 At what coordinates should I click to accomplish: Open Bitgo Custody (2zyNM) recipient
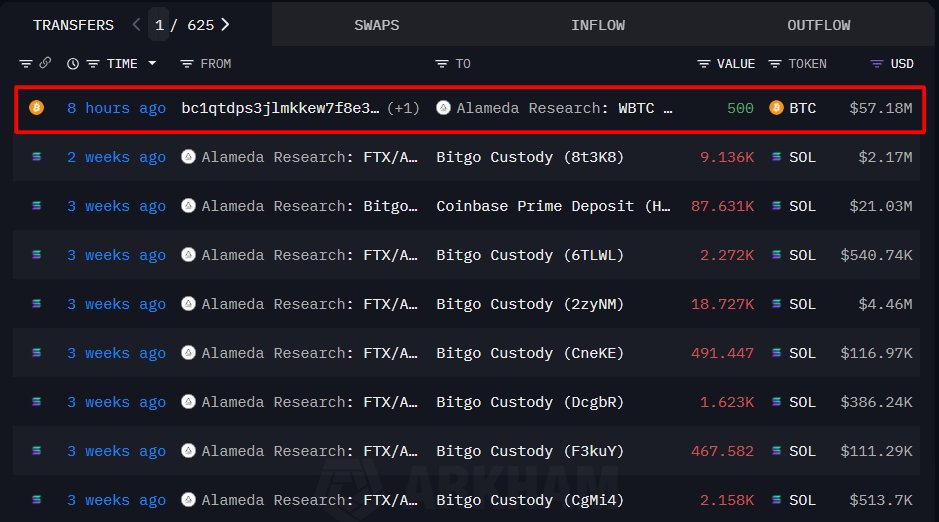tap(530, 305)
